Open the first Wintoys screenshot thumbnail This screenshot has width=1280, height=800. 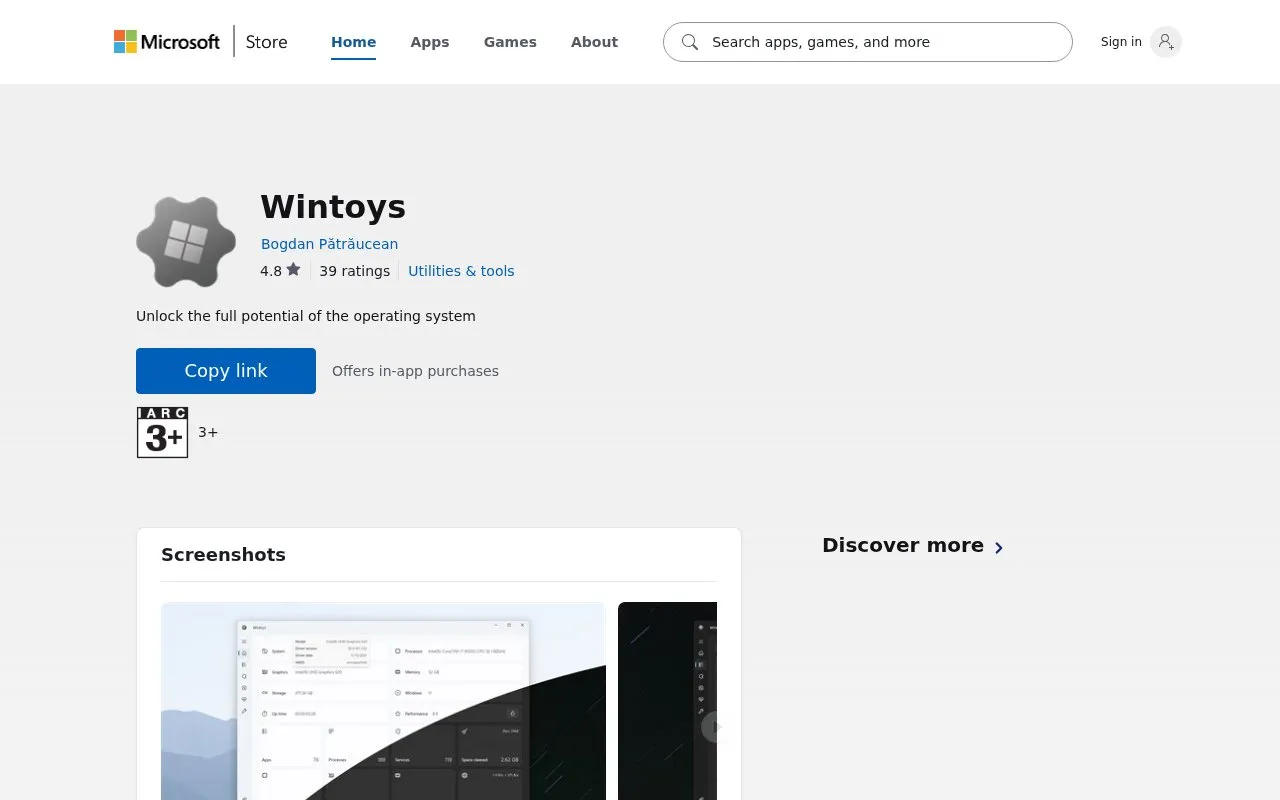click(x=383, y=701)
